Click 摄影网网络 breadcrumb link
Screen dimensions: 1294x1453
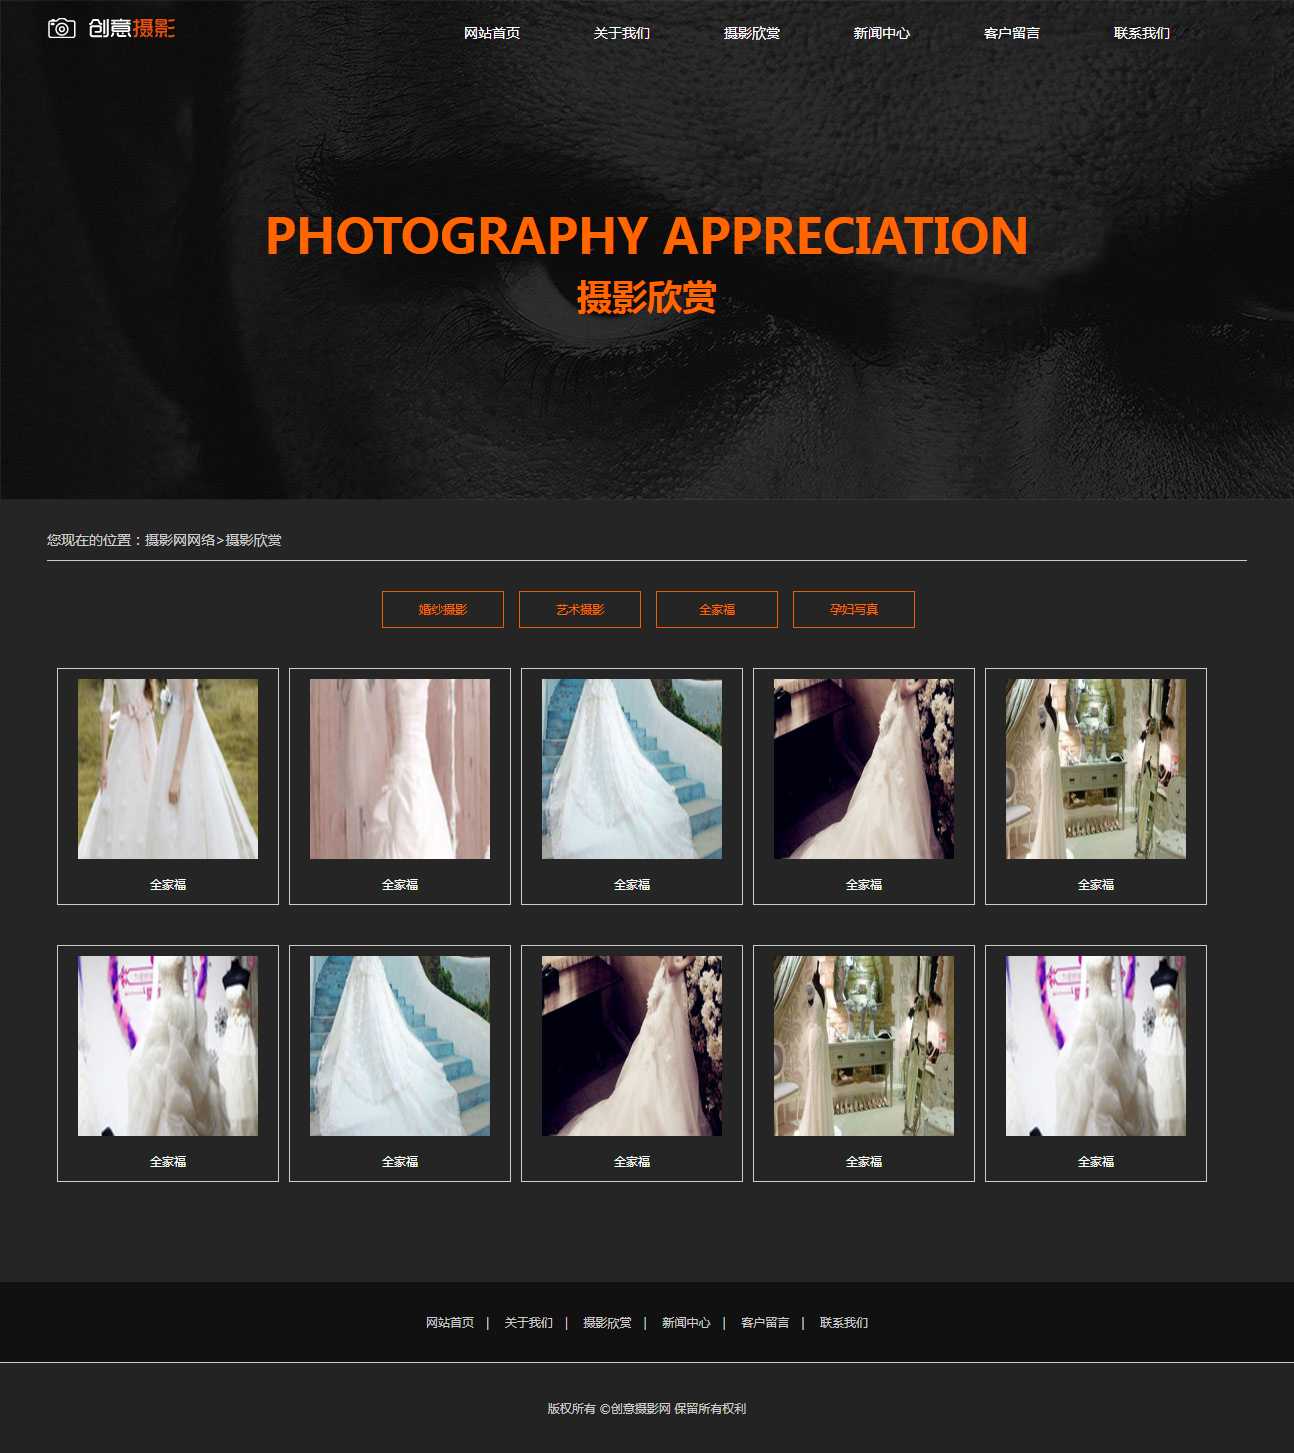[x=180, y=540]
